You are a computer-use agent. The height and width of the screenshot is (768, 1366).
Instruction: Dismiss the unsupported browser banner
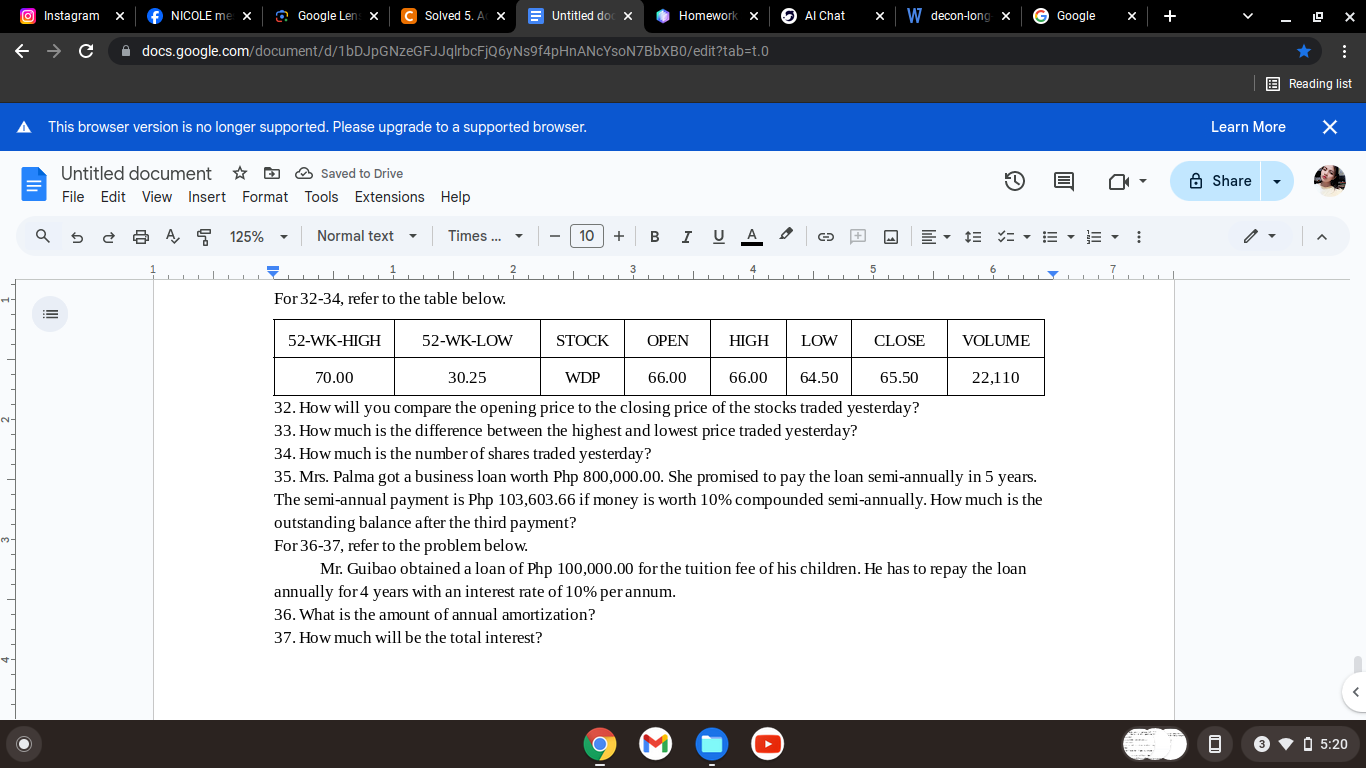click(x=1329, y=127)
